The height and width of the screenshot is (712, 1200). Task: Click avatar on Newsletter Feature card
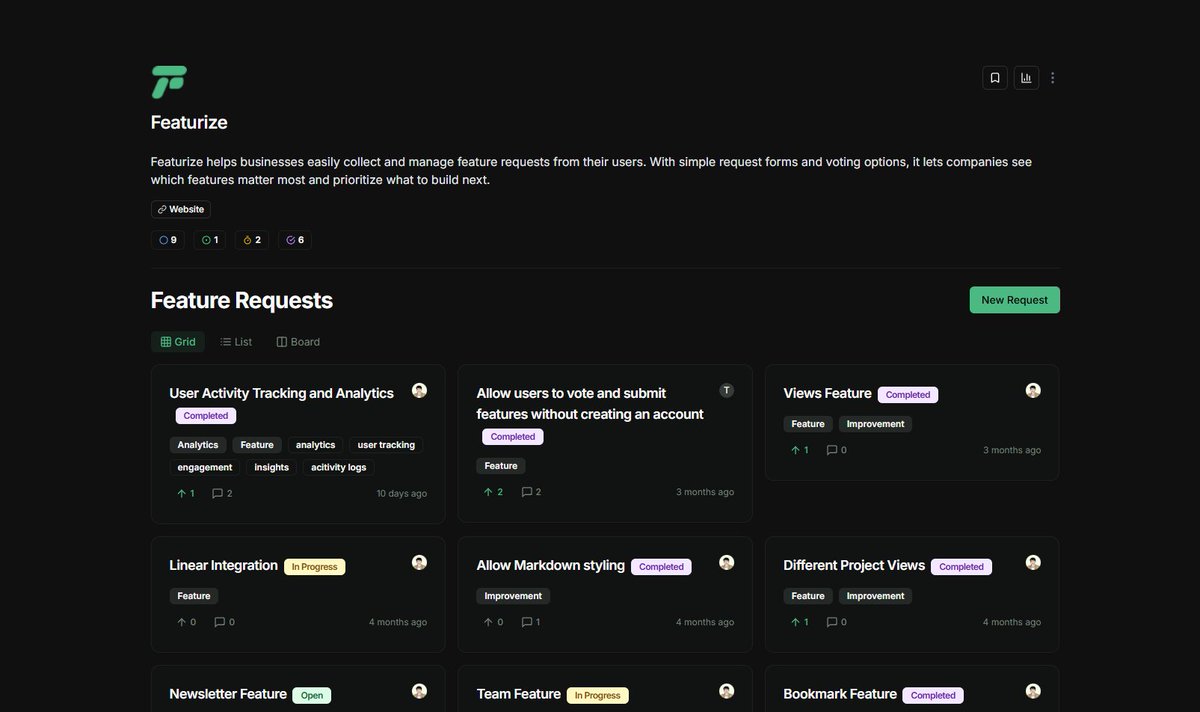(x=420, y=691)
